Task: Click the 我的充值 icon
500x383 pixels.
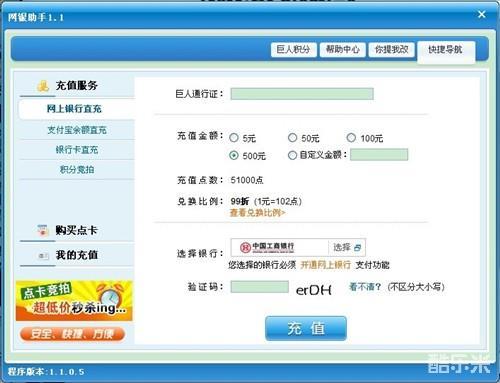Action: pyautogui.click(x=43, y=256)
